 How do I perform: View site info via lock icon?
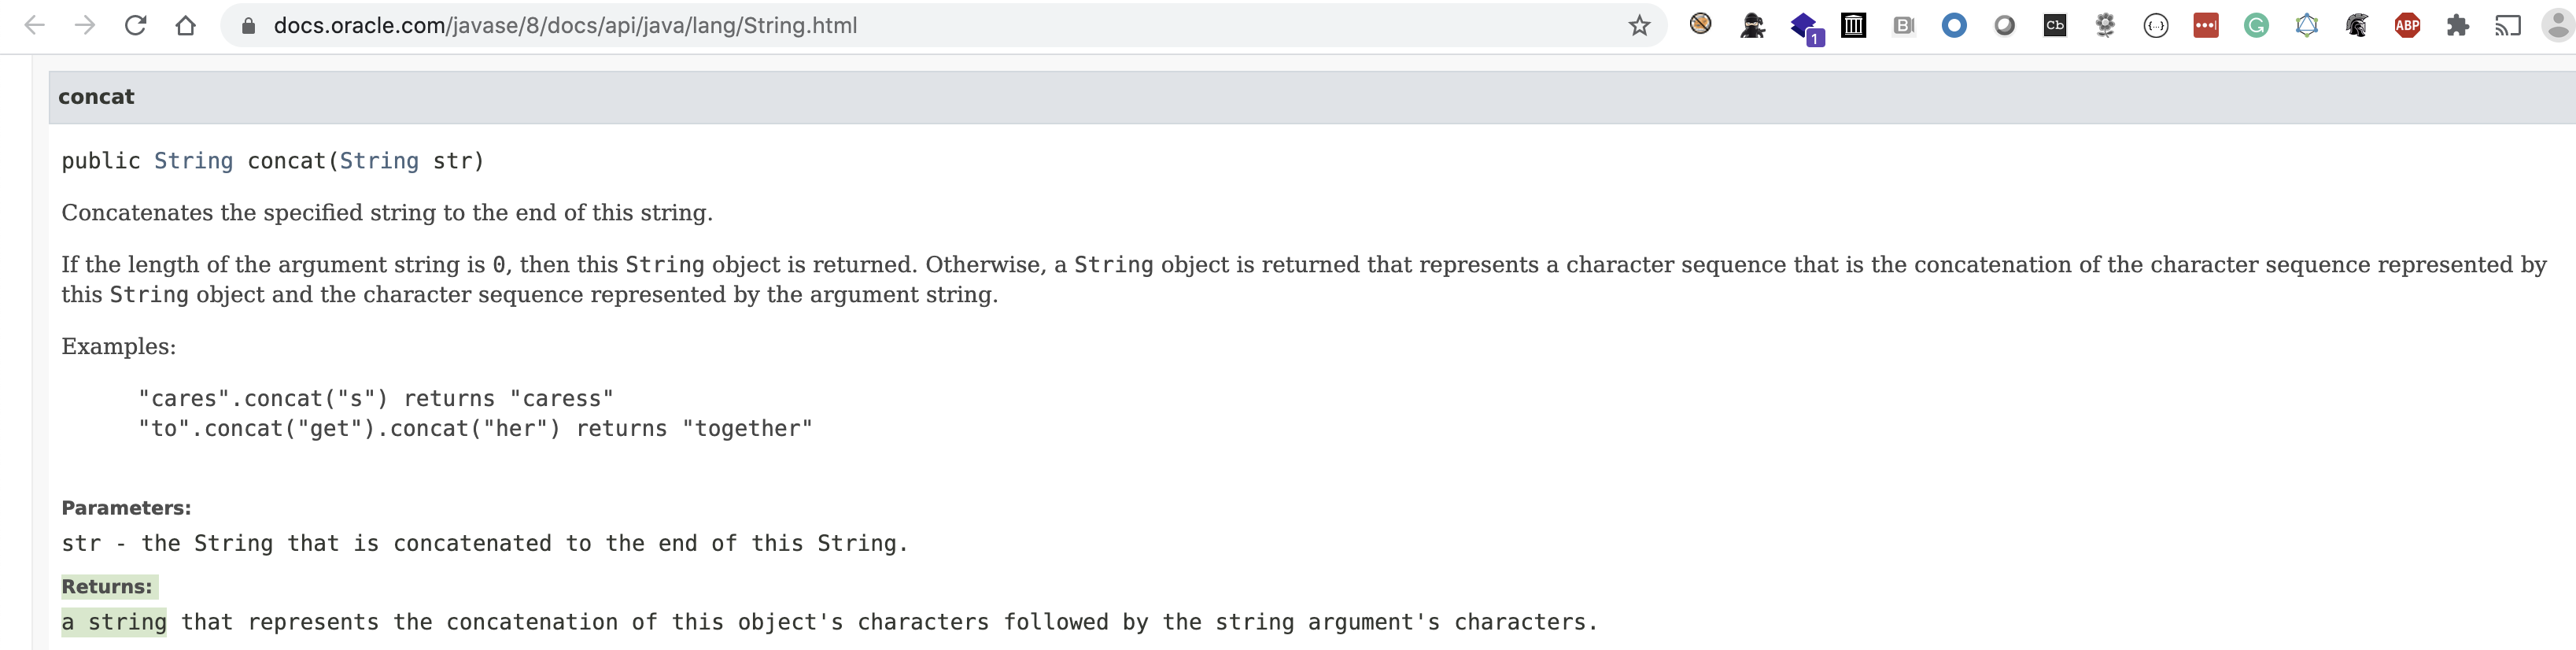(249, 26)
